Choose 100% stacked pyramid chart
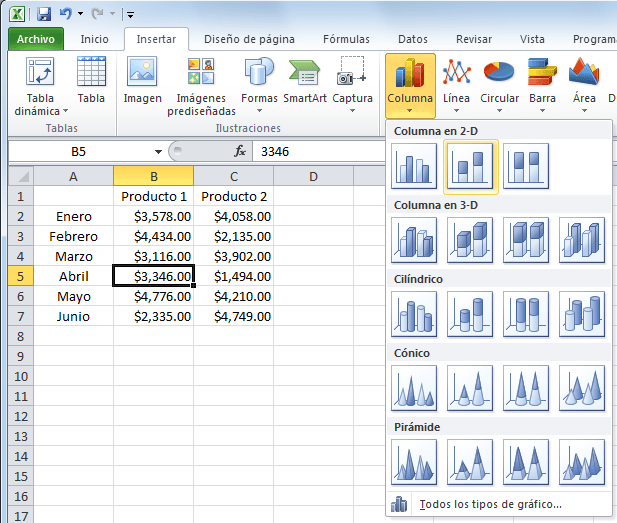Image resolution: width=617 pixels, height=523 pixels. pyautogui.click(x=526, y=462)
